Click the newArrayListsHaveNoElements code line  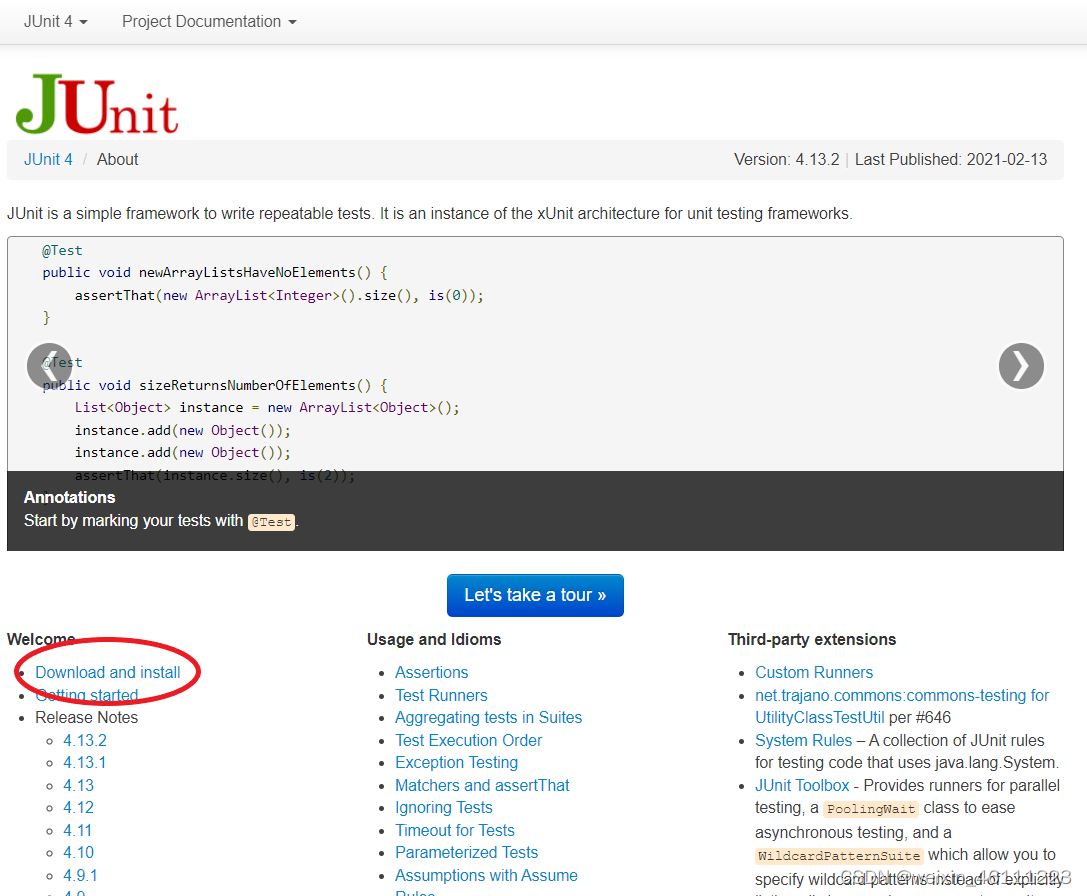(215, 273)
